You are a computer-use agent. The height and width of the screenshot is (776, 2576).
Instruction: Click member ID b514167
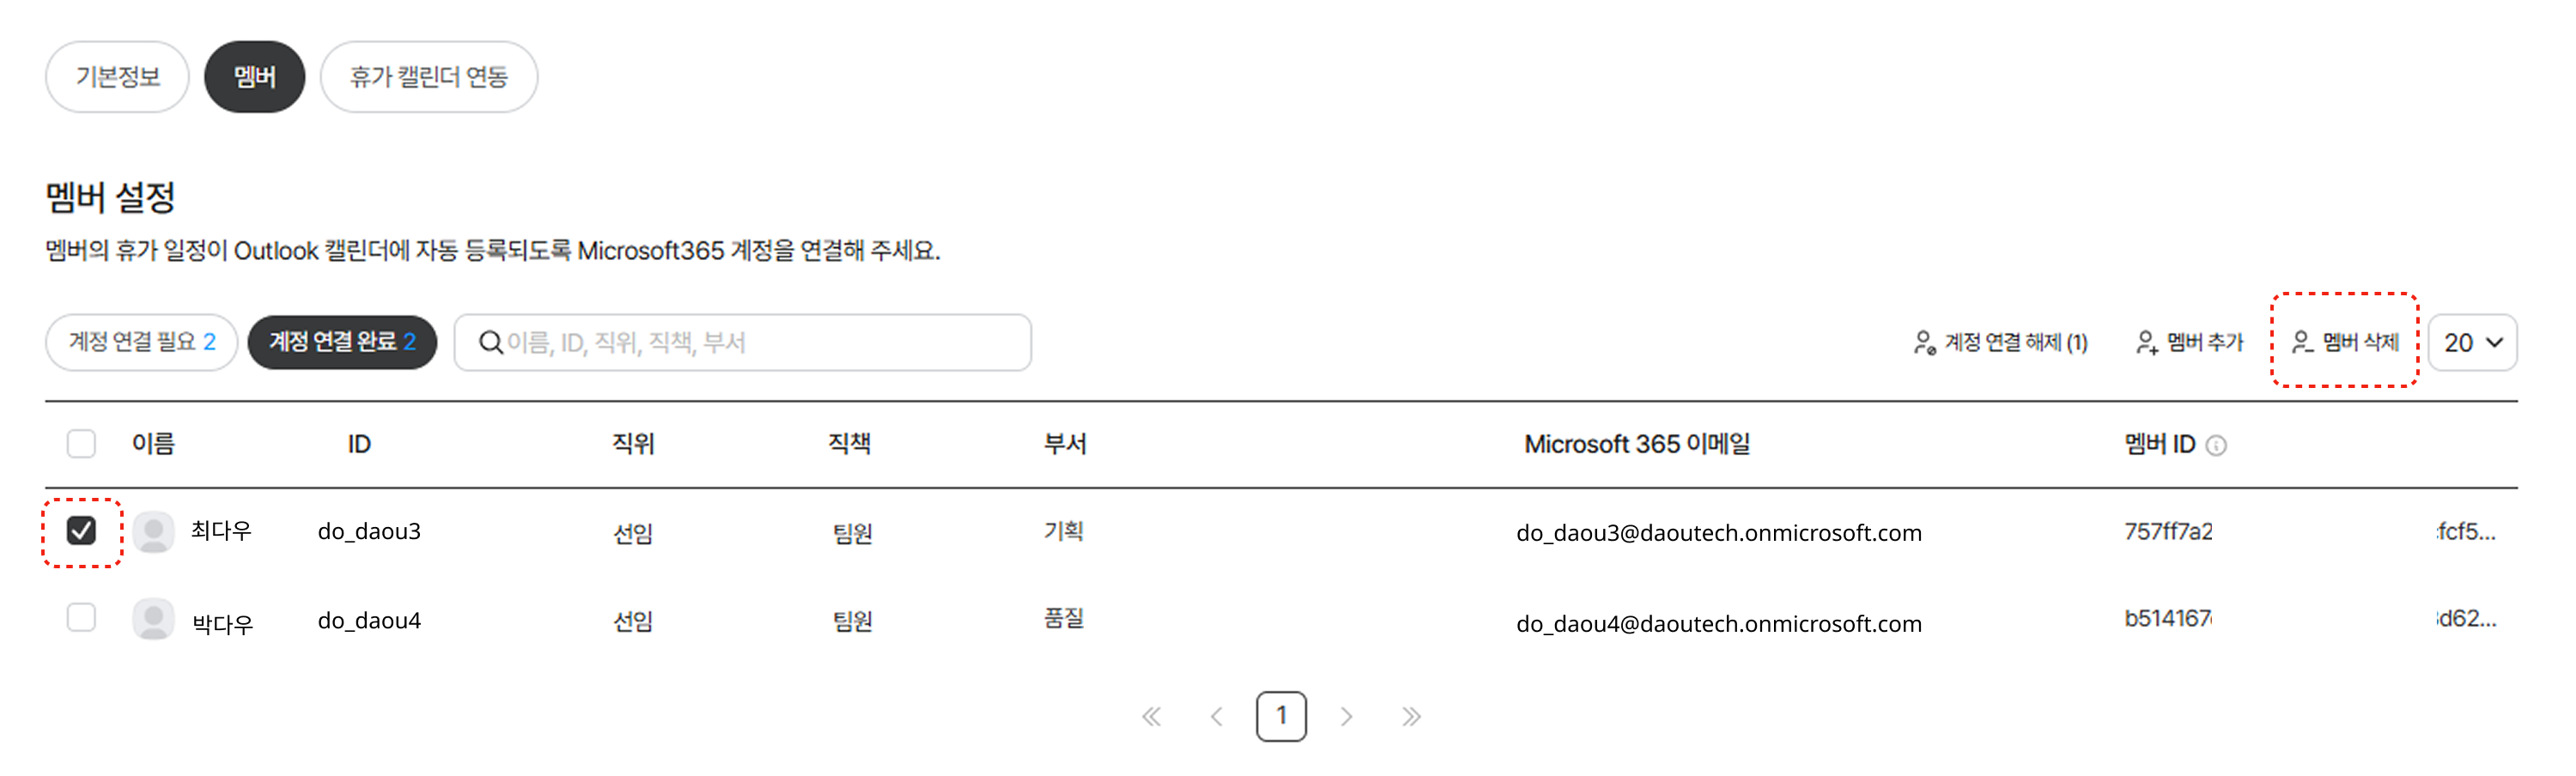(2168, 619)
